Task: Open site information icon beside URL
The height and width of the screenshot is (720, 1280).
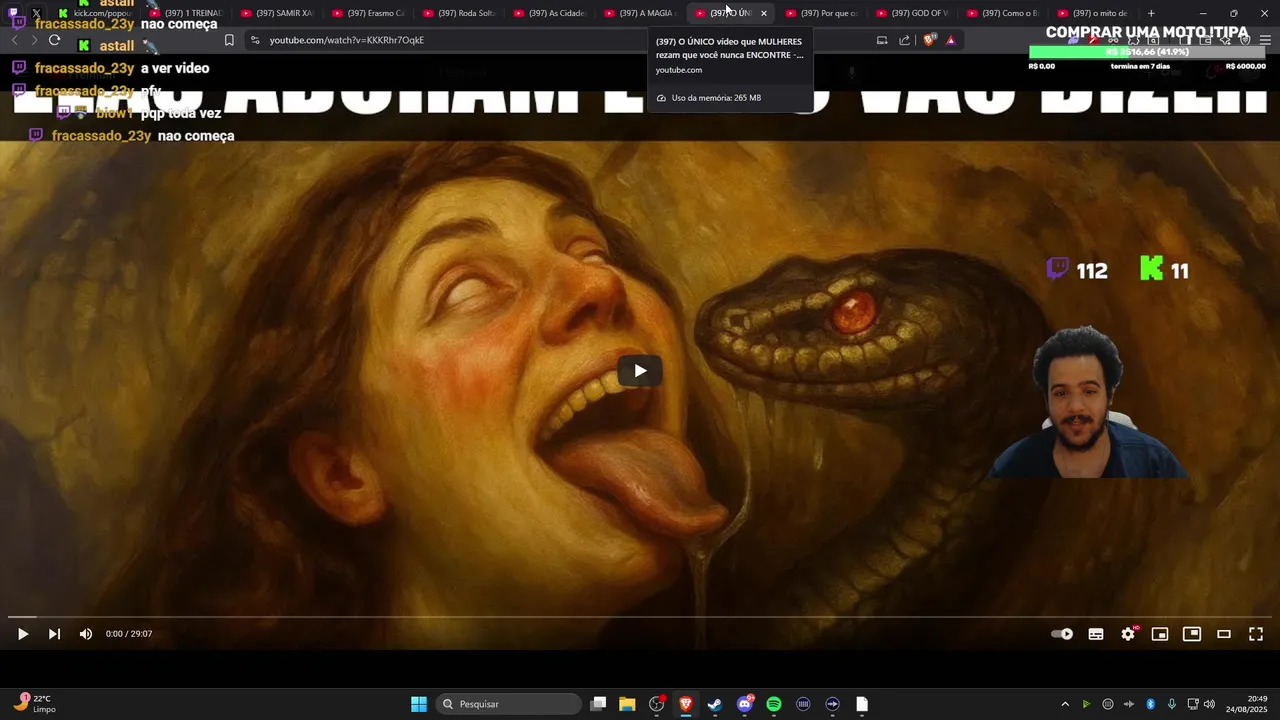Action: [255, 40]
